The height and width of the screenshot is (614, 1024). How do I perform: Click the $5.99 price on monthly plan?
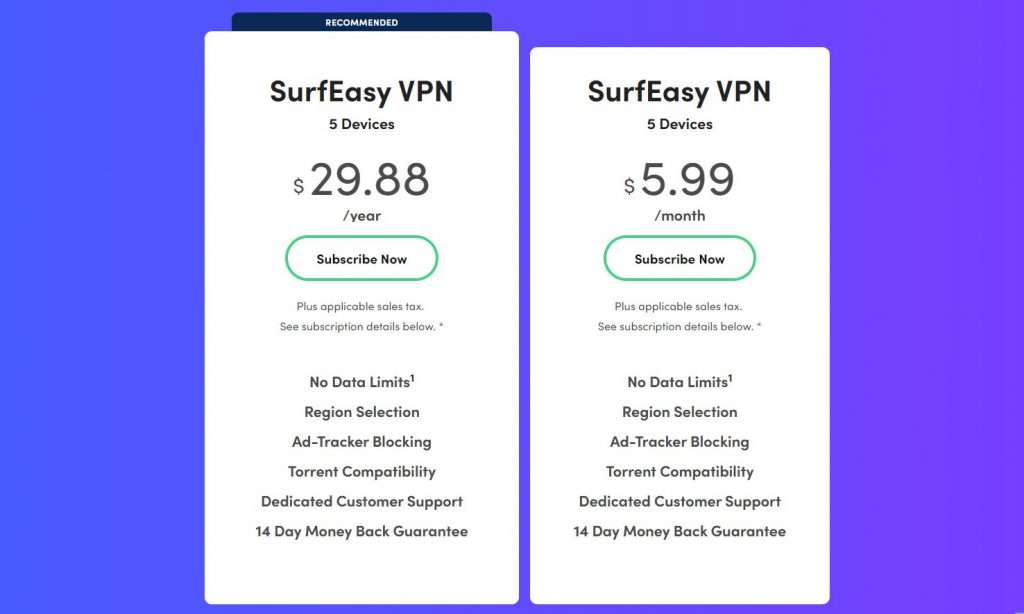[679, 180]
